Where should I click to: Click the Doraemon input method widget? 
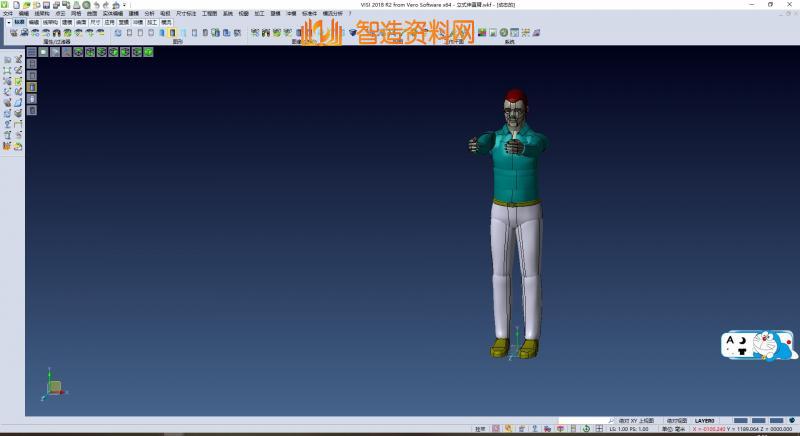(758, 345)
